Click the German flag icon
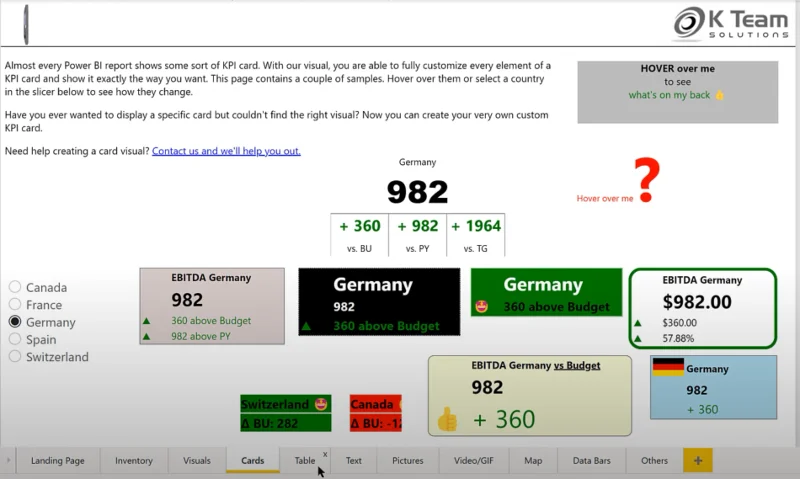800x479 pixels. click(668, 367)
